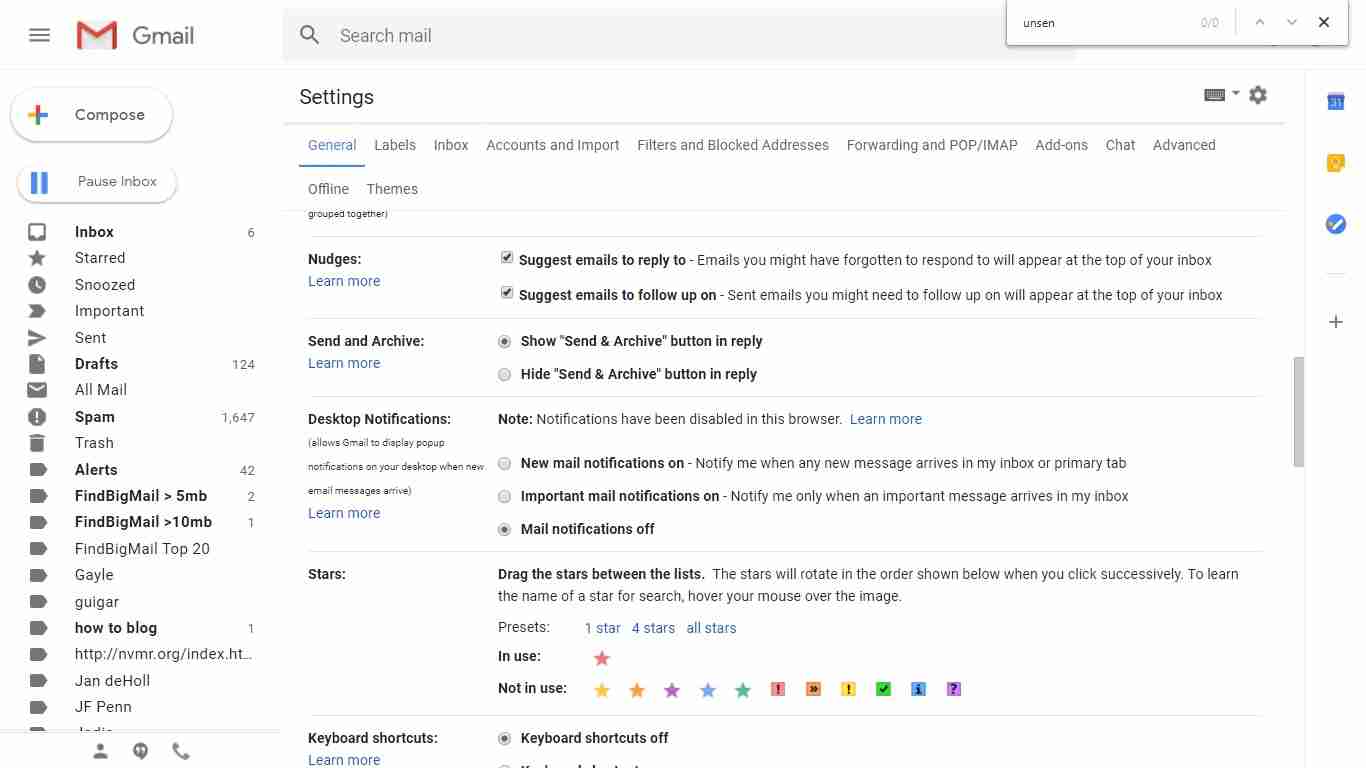This screenshot has height=768, width=1366.
Task: Select the green check mark icon
Action: coord(883,689)
